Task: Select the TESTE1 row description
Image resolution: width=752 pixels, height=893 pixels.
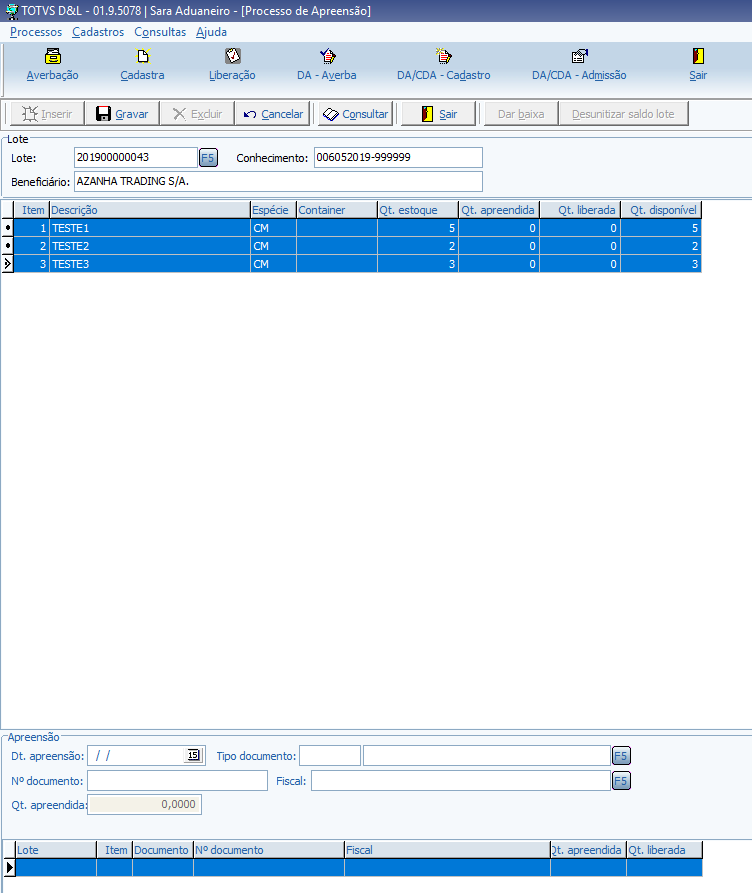Action: point(150,228)
